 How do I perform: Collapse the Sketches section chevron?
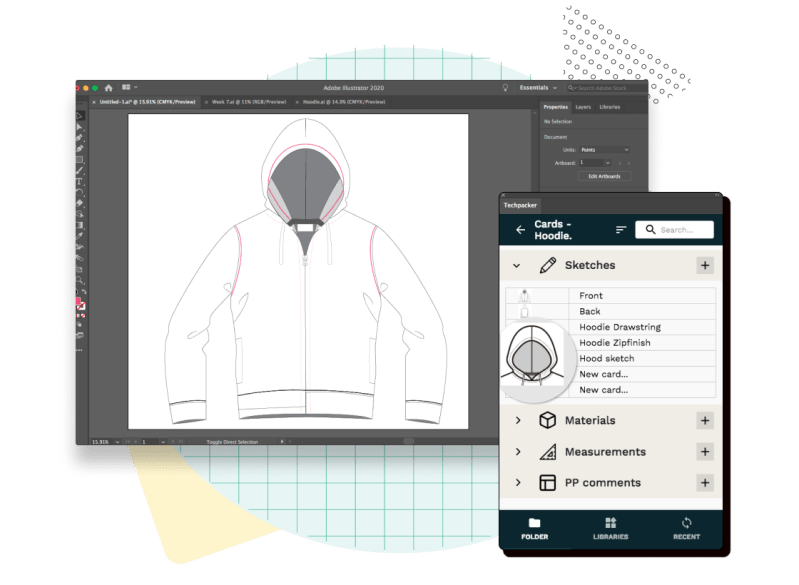(x=517, y=265)
